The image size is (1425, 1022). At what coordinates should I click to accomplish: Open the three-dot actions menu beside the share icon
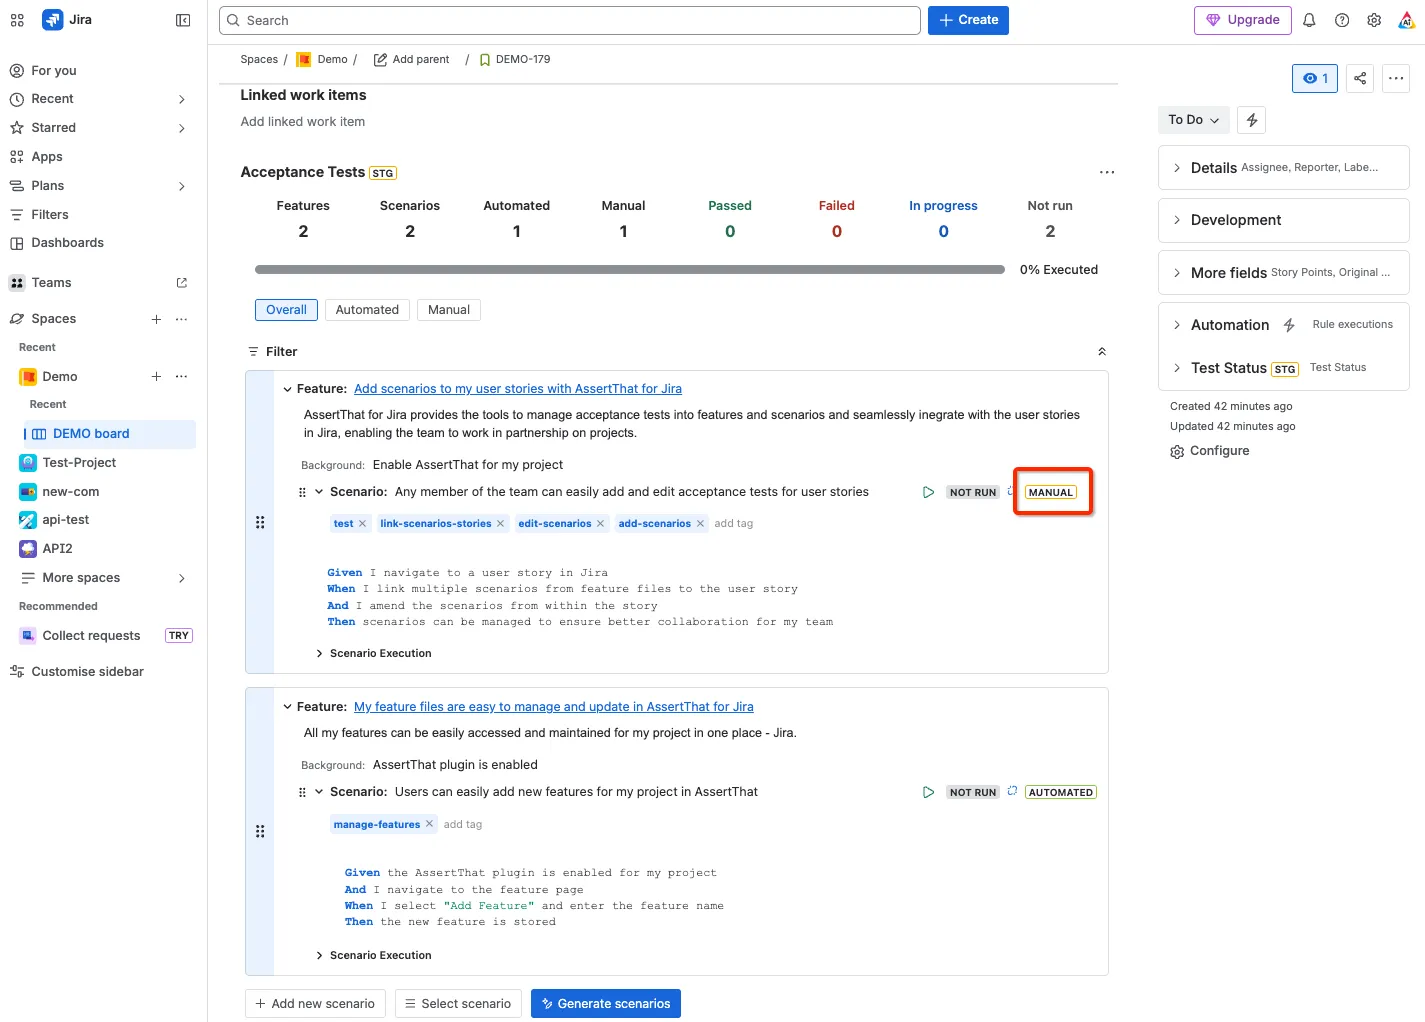tap(1396, 78)
